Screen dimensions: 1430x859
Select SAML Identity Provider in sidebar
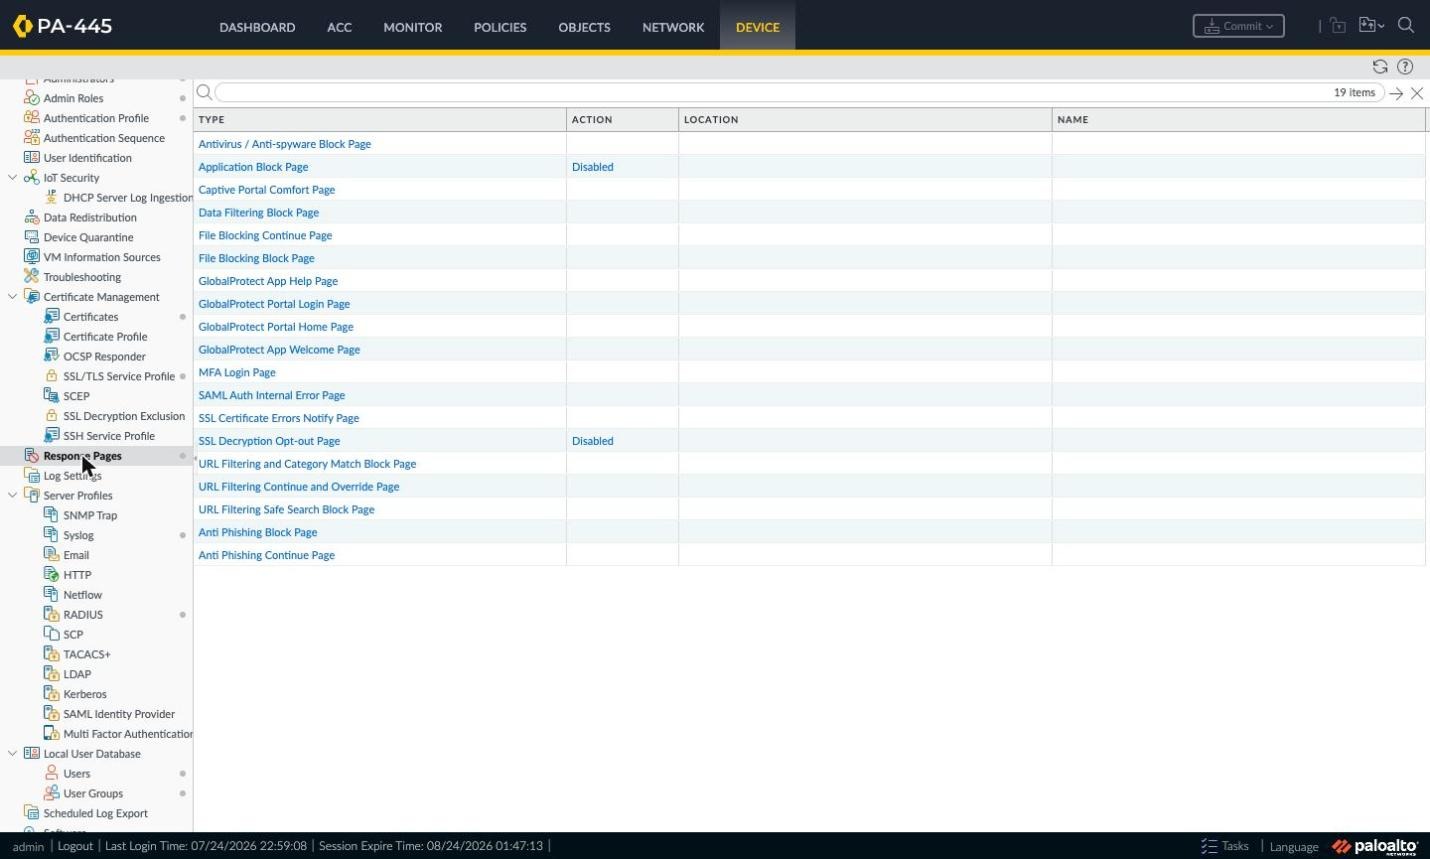point(119,714)
